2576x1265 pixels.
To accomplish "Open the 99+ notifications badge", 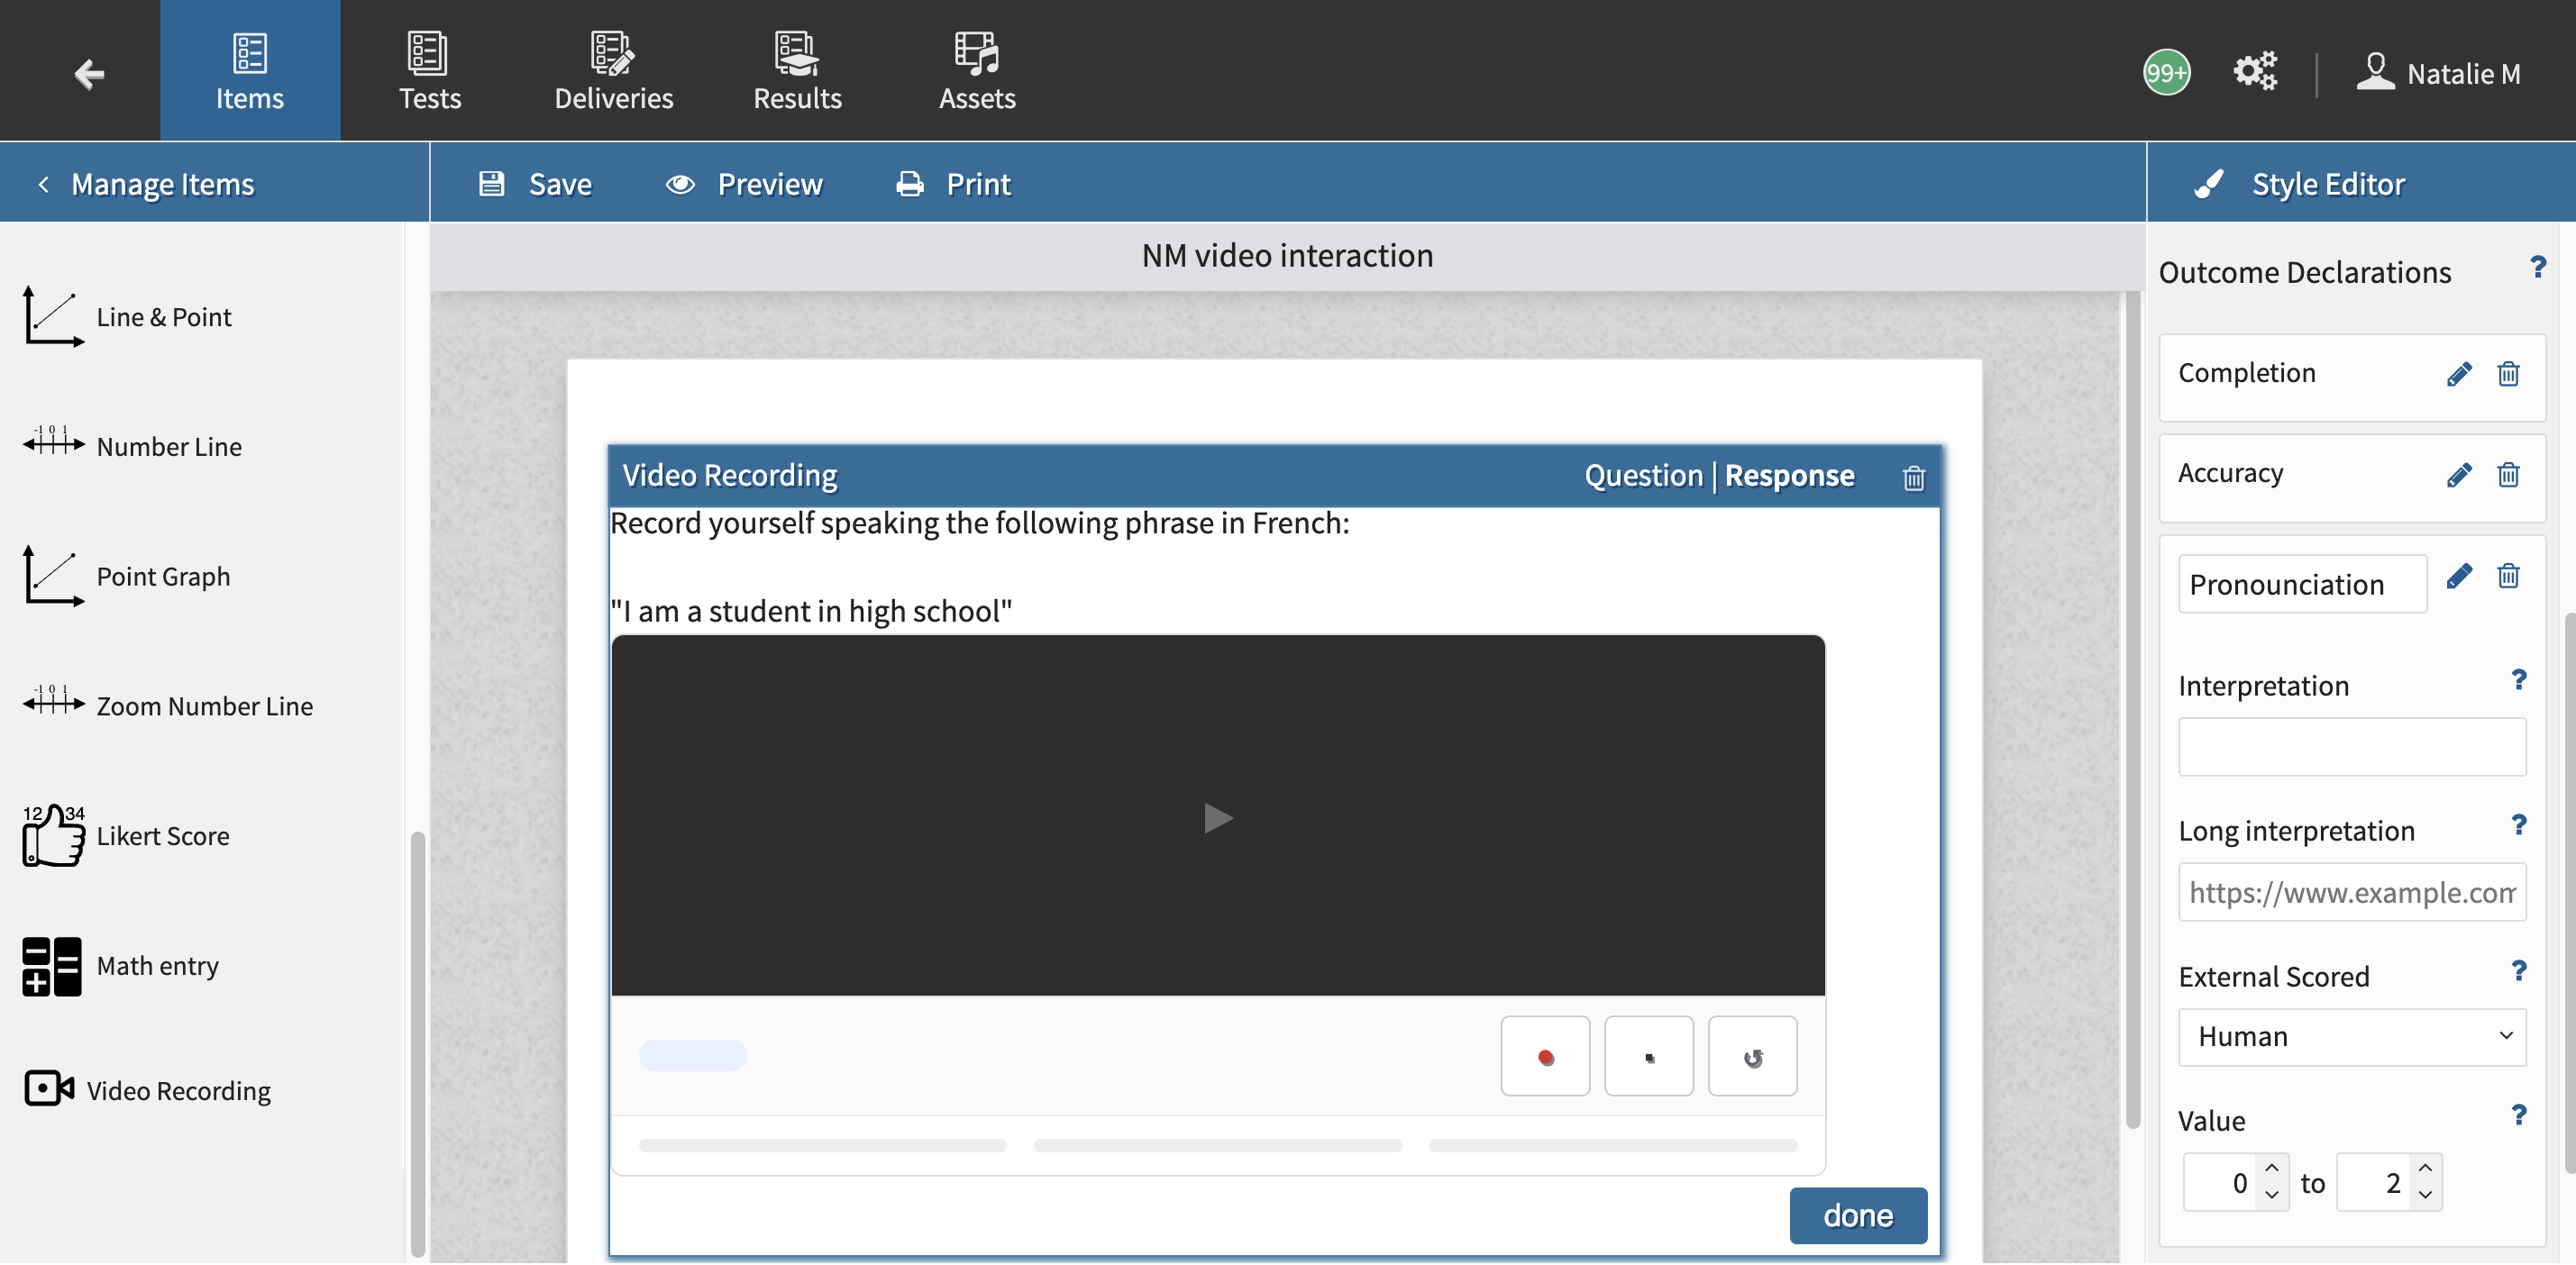I will pos(2166,73).
